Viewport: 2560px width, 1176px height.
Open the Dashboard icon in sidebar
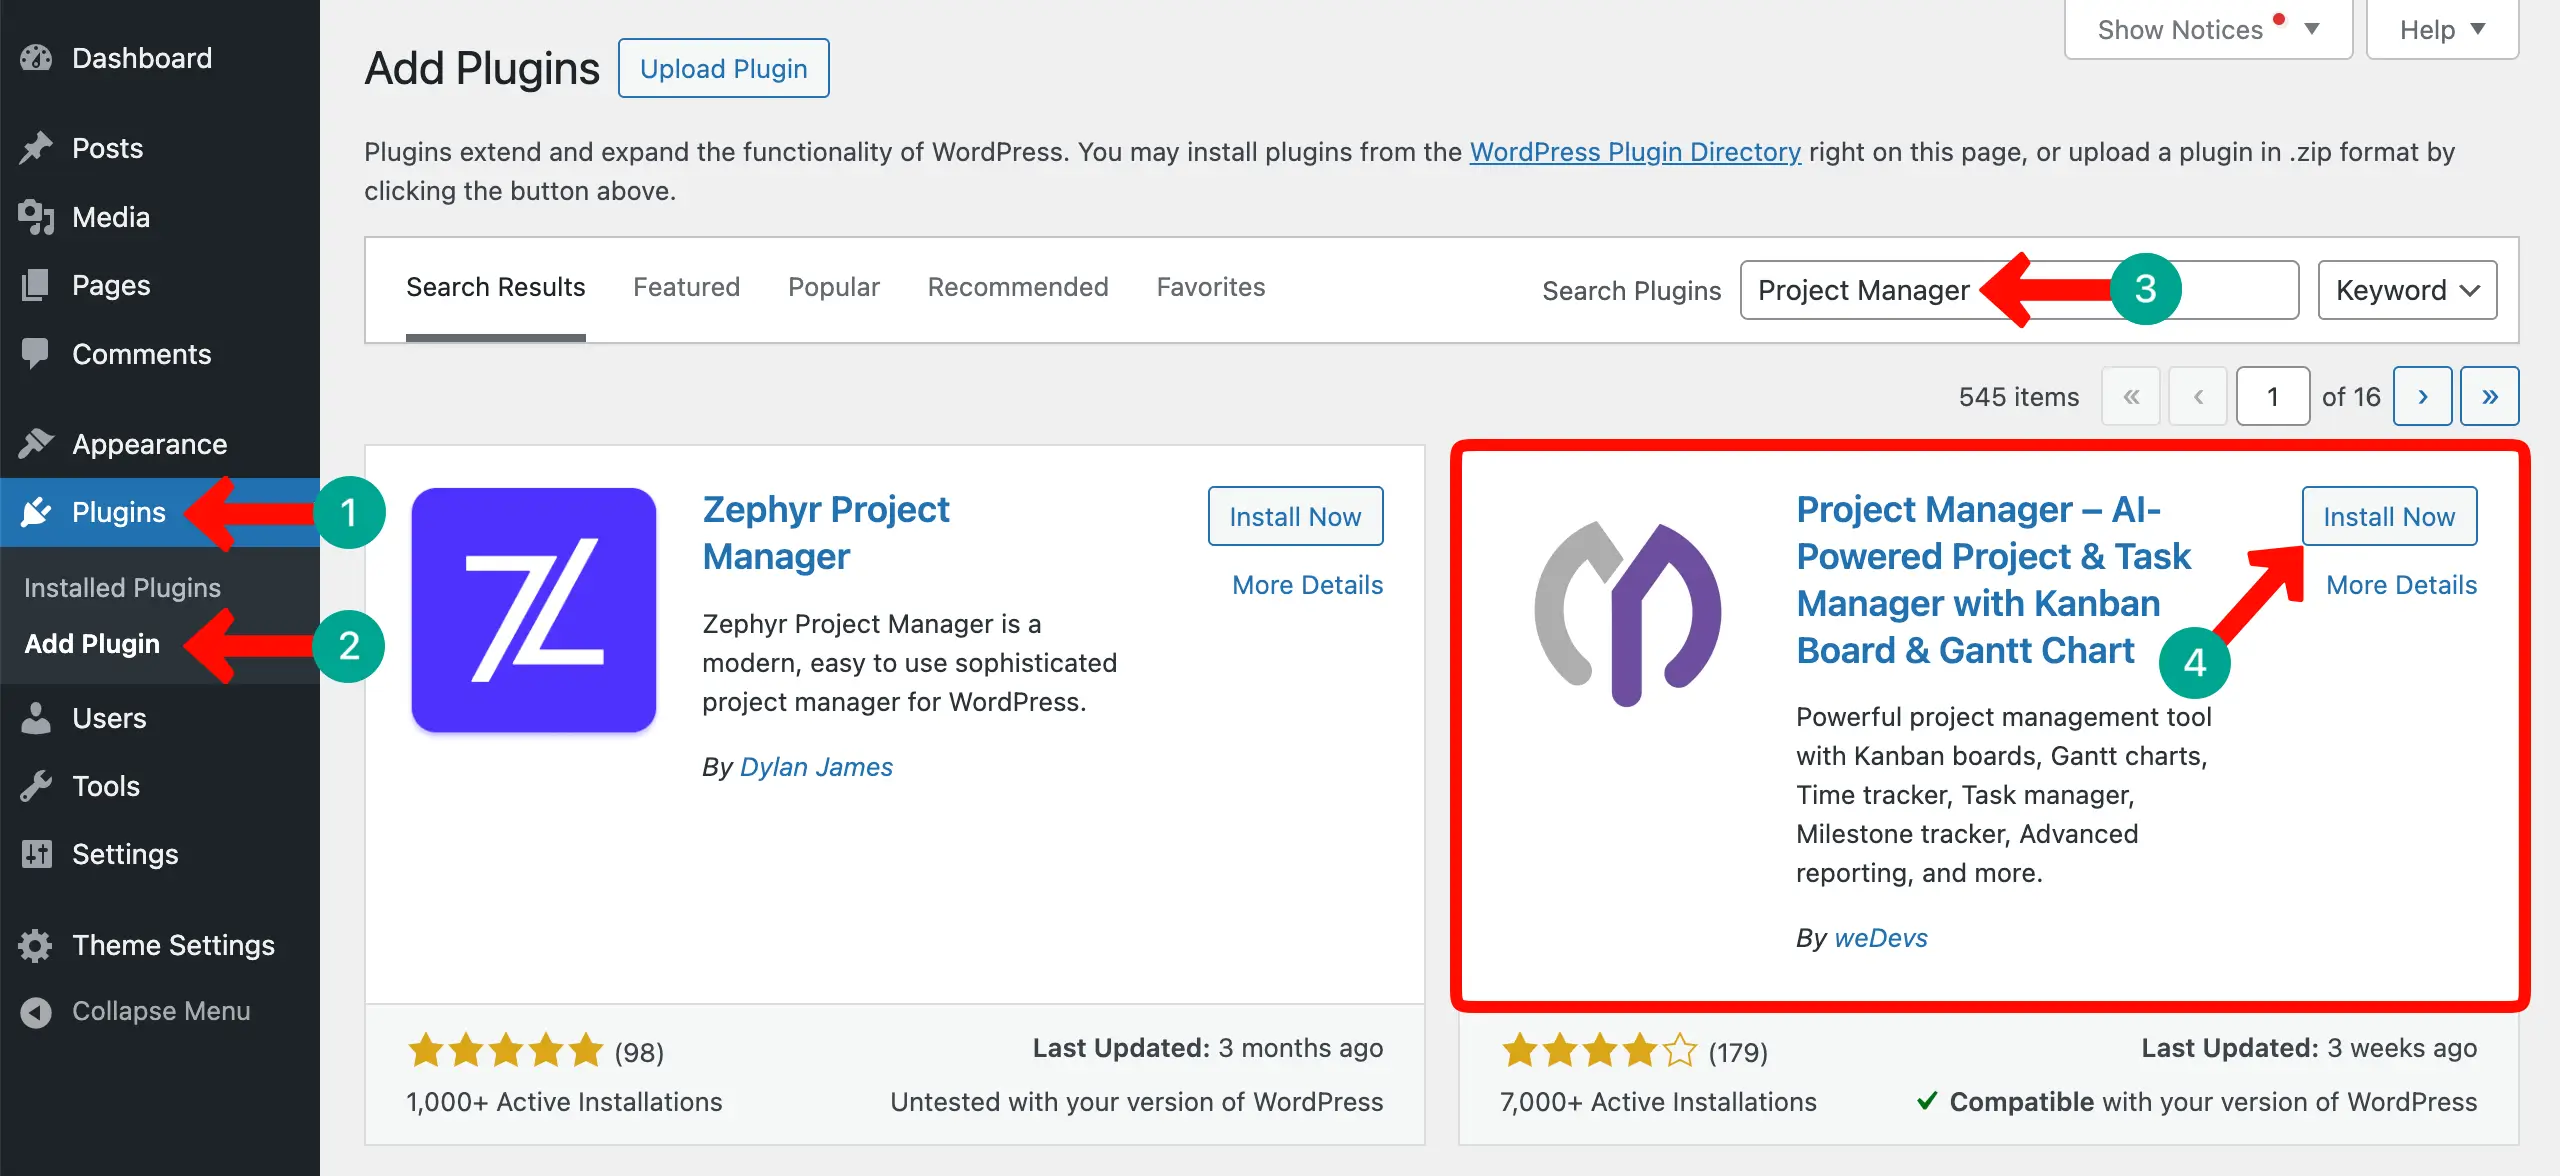coord(36,57)
